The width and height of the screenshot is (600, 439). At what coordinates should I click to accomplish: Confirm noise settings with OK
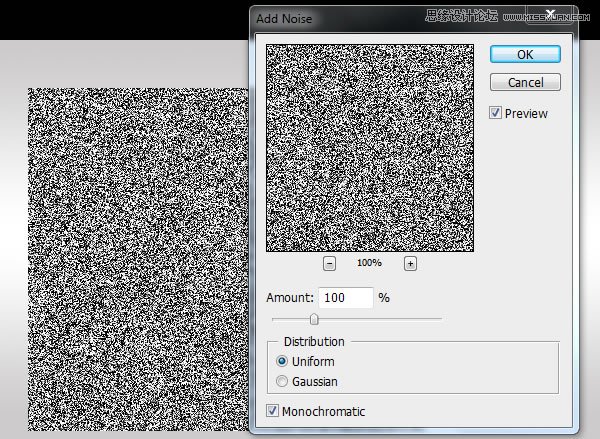pos(525,54)
